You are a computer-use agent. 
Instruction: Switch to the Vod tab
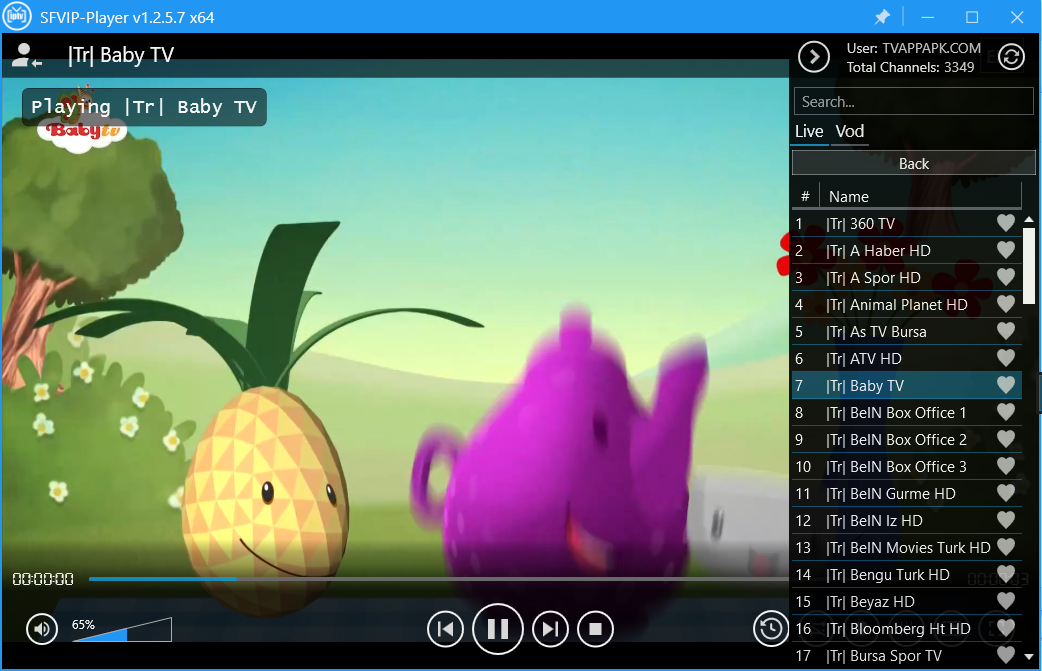click(850, 132)
